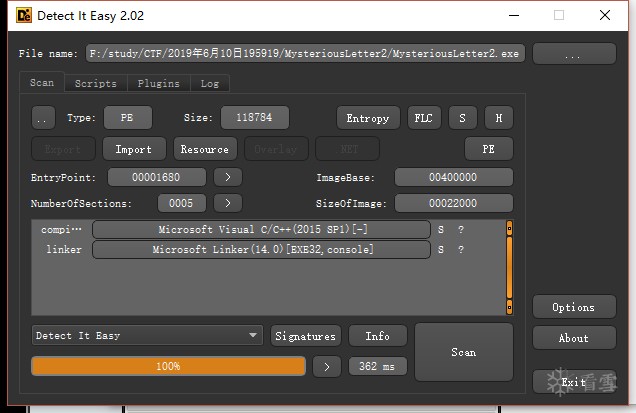Open the Entropy viewer
Screen dimensions: 636x413
point(368,118)
